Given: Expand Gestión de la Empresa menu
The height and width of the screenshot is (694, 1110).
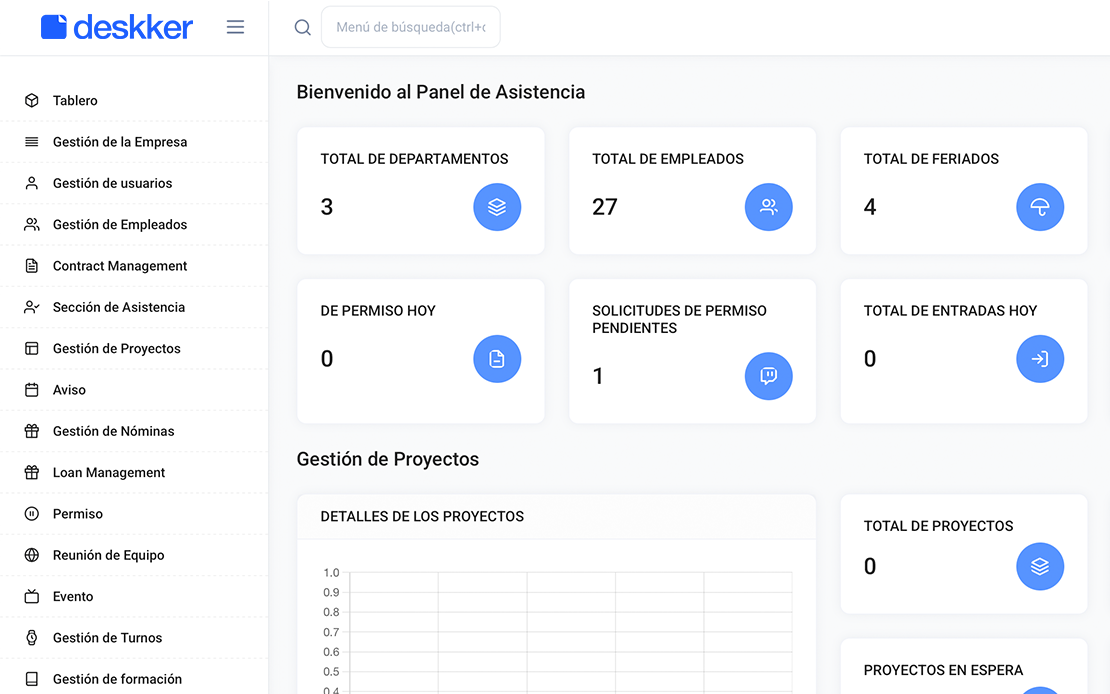Looking at the screenshot, I should click(134, 142).
